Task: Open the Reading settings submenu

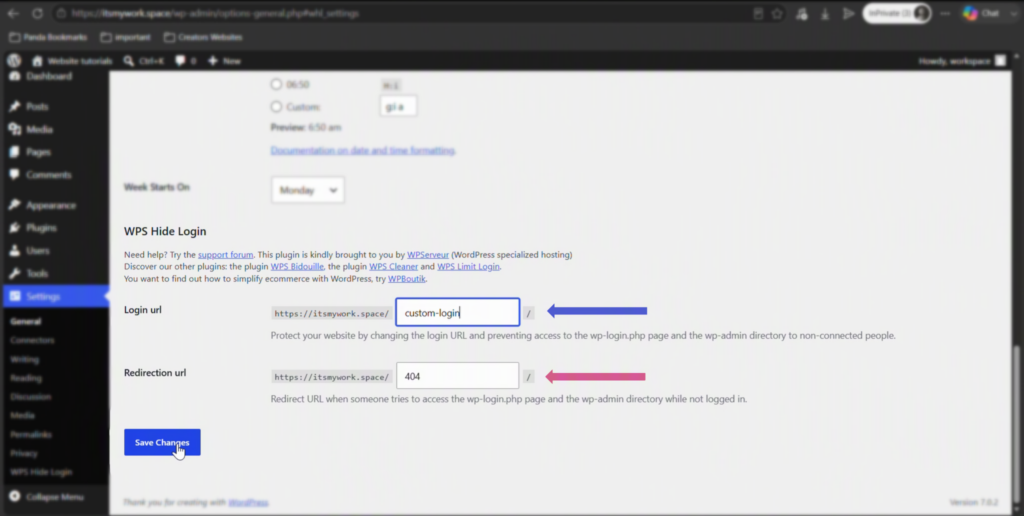Action: (x=26, y=378)
